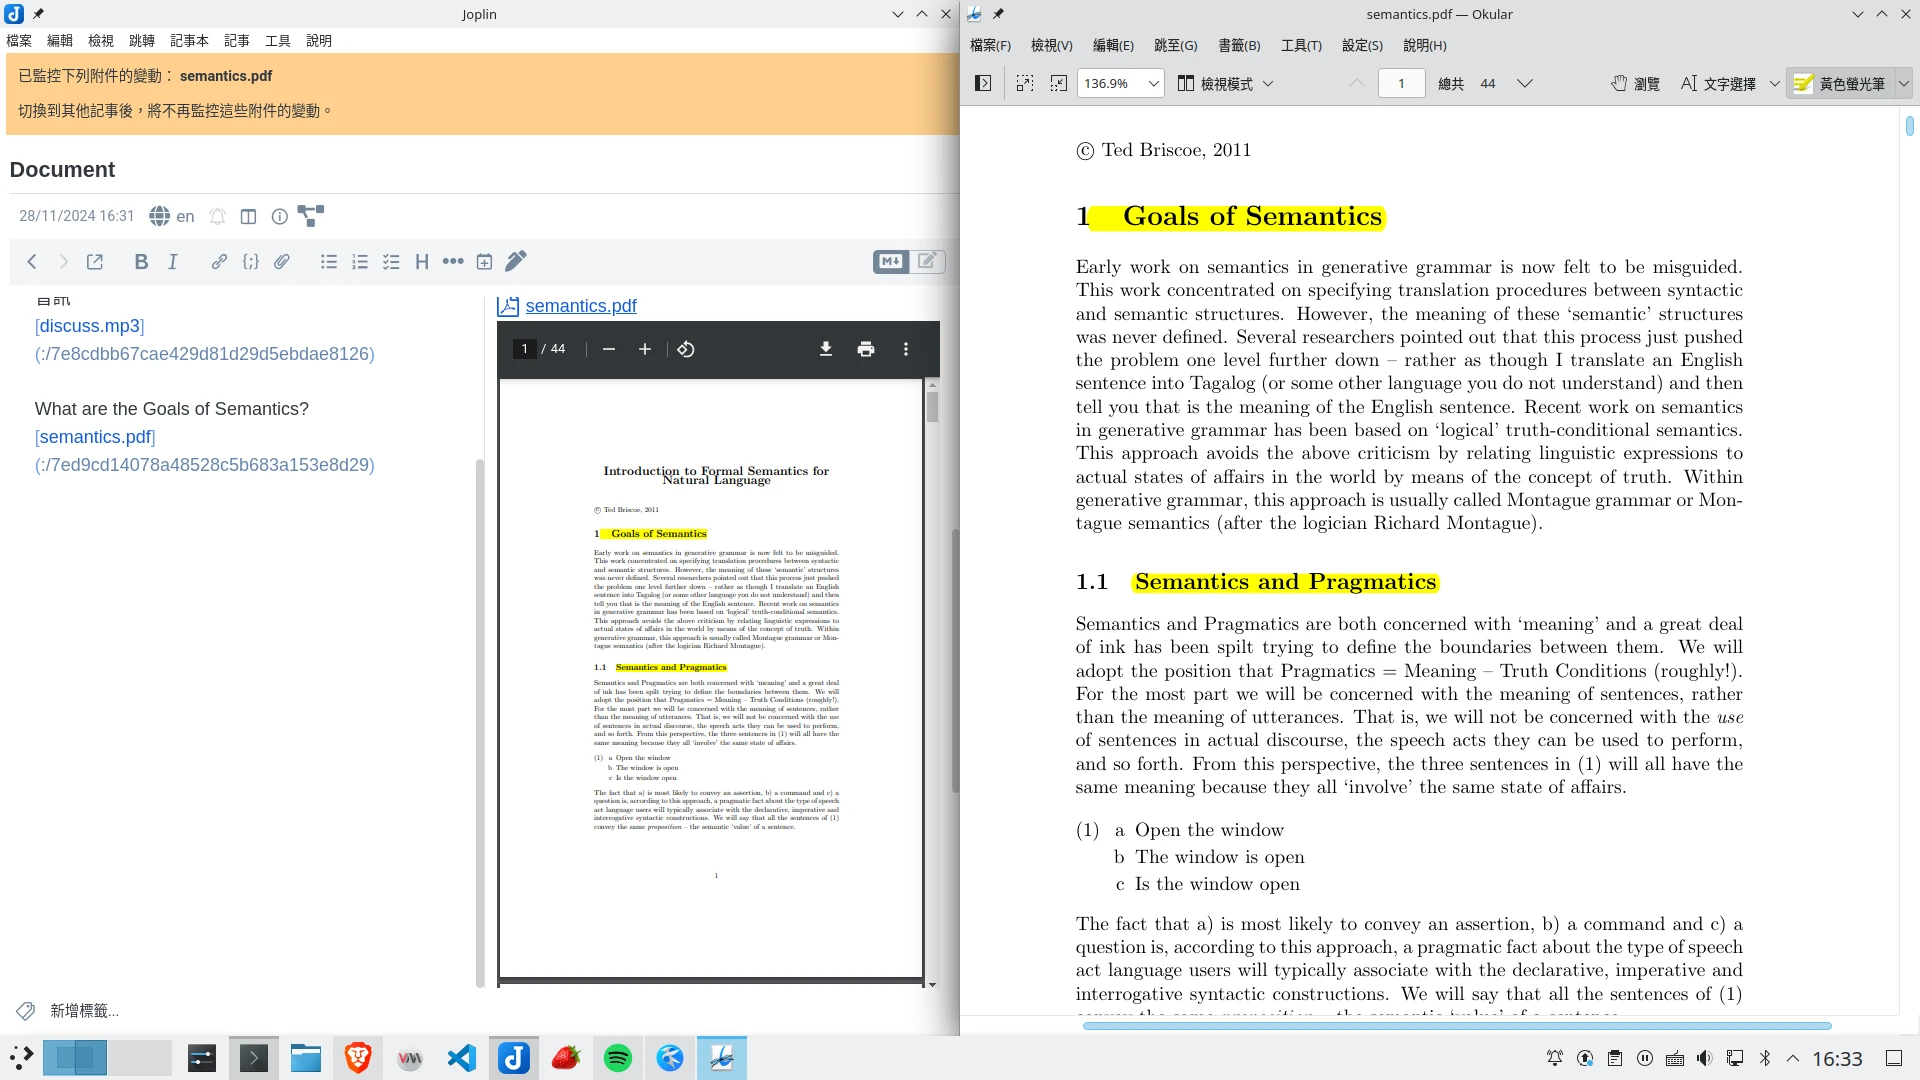
Task: Print the embedded semantics PDF
Action: 866,349
